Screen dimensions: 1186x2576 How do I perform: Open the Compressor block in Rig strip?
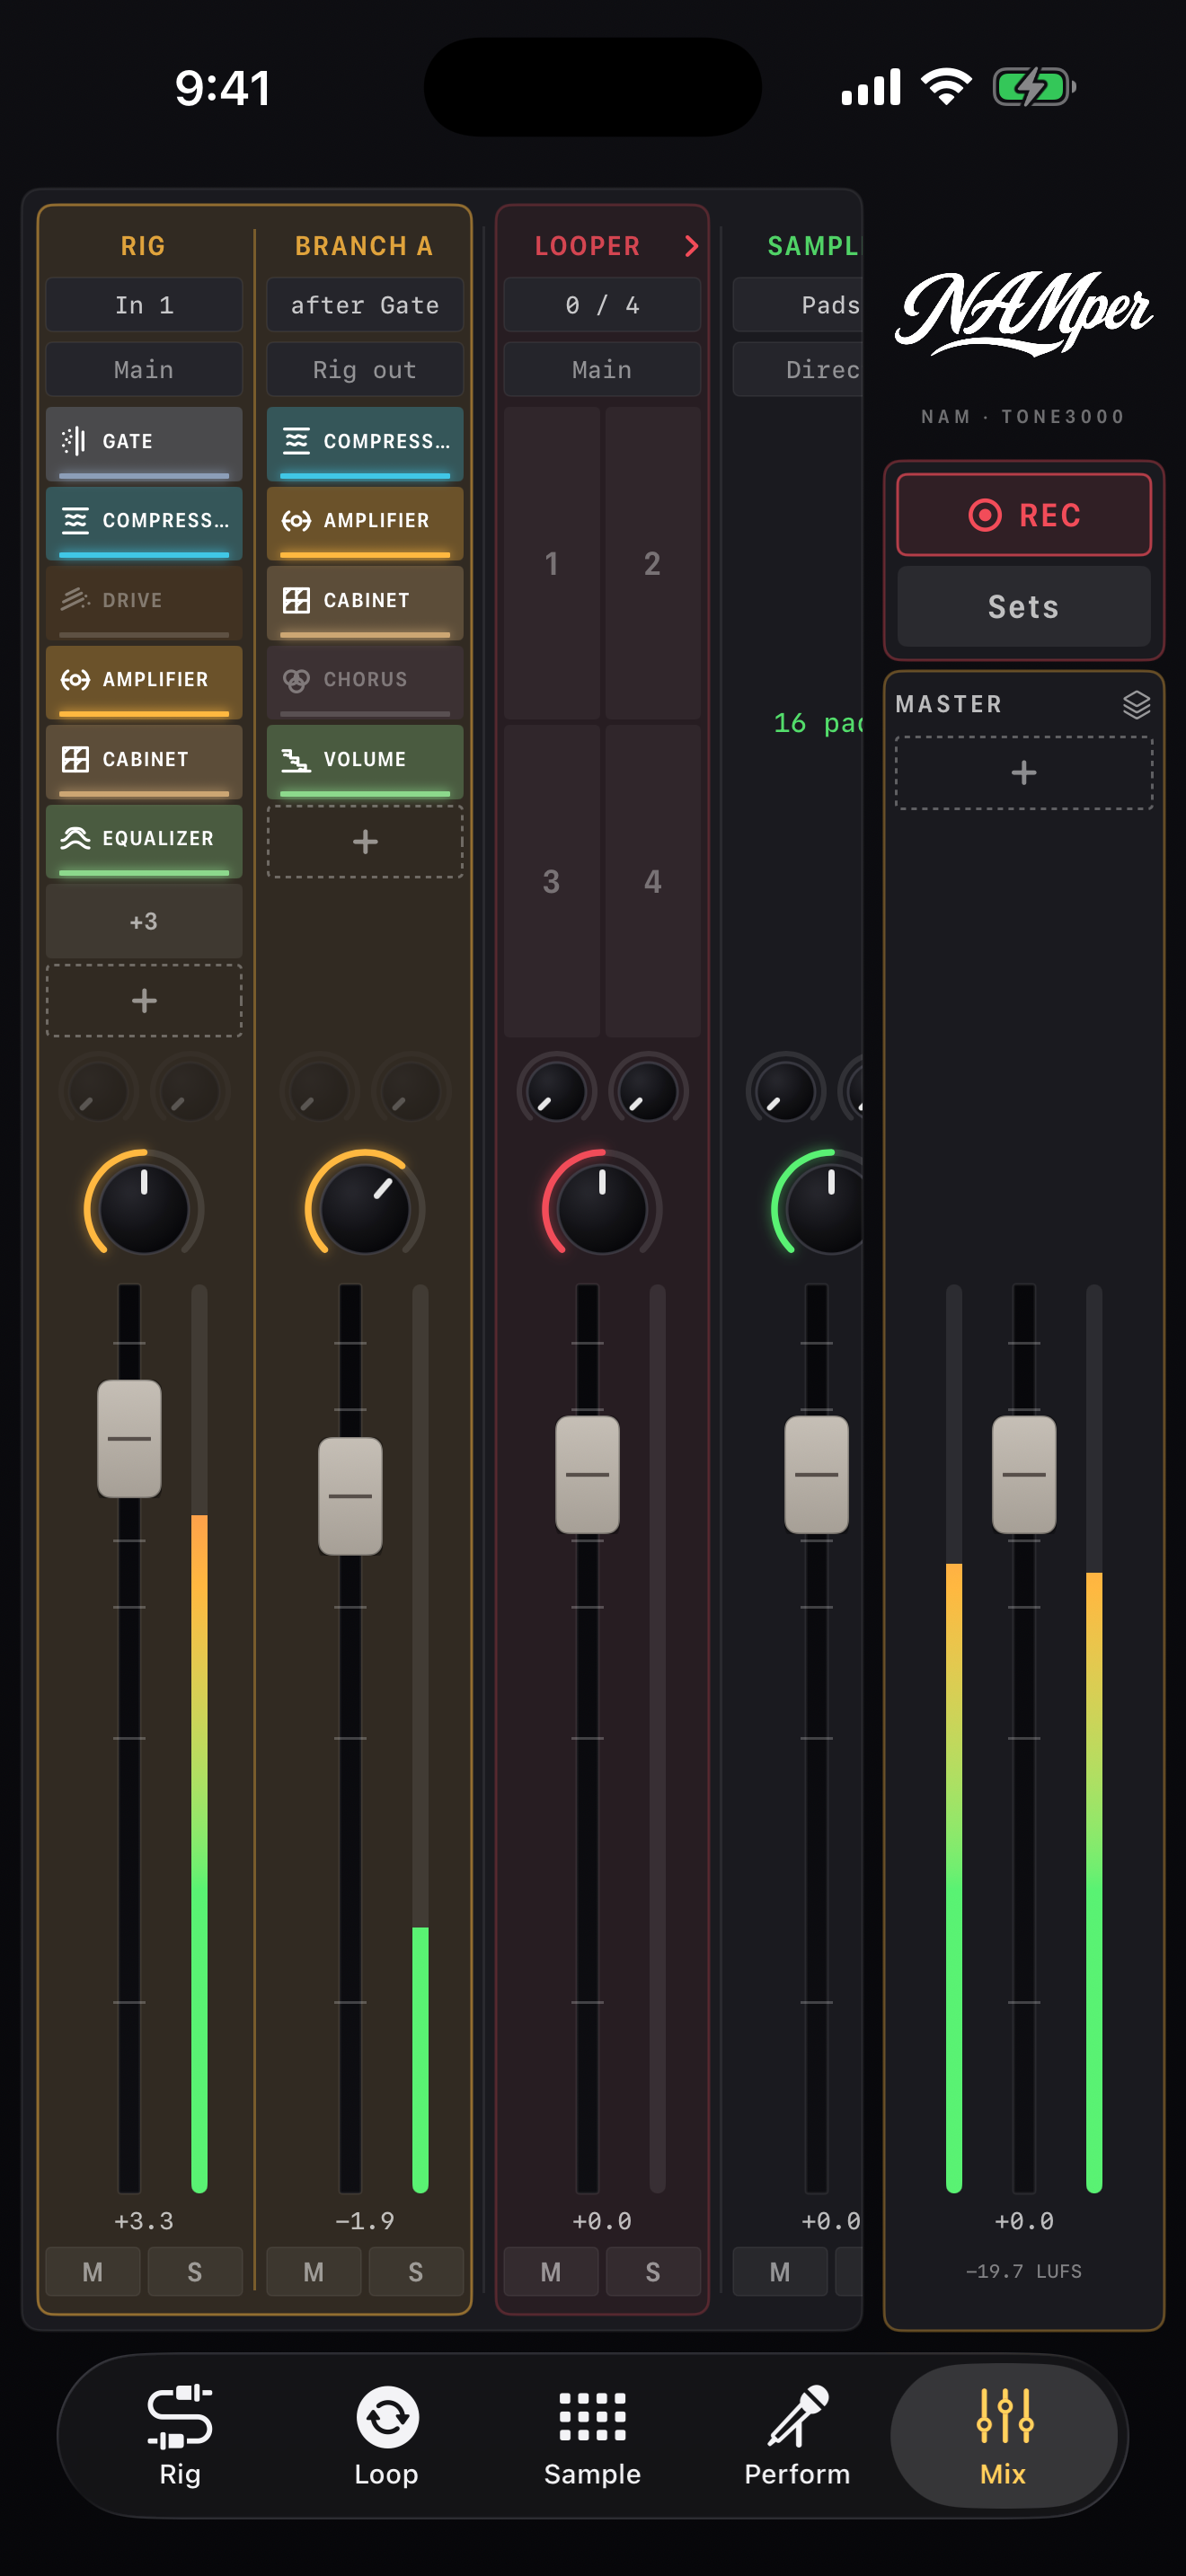click(x=144, y=522)
